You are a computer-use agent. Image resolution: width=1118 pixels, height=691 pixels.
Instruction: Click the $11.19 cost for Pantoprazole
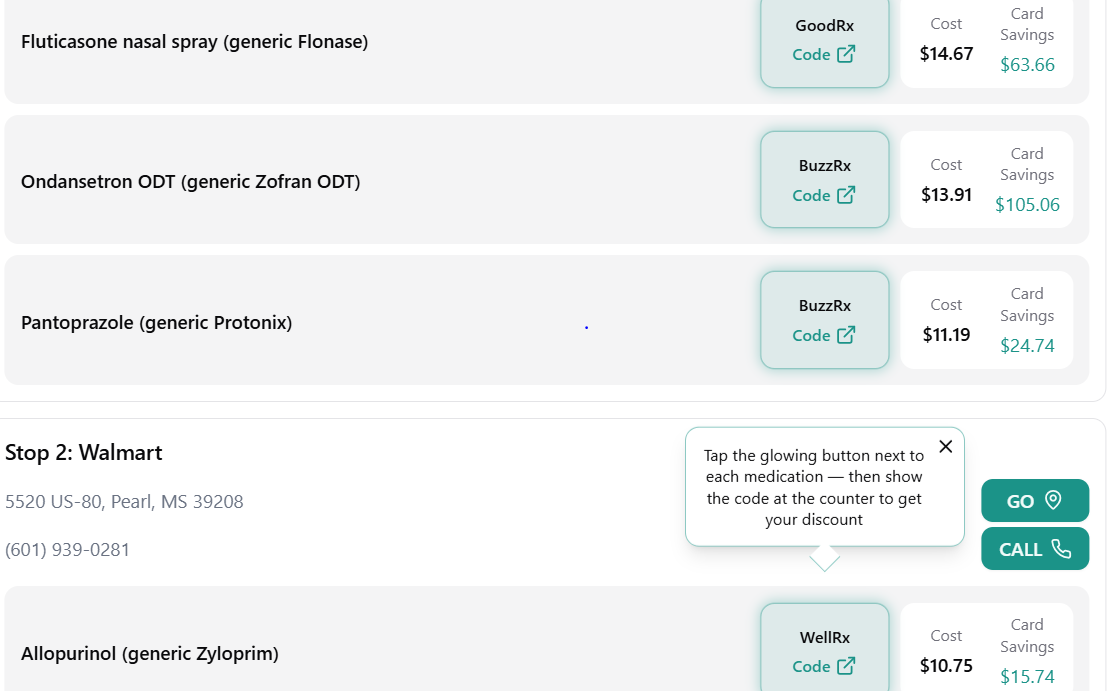(x=946, y=335)
